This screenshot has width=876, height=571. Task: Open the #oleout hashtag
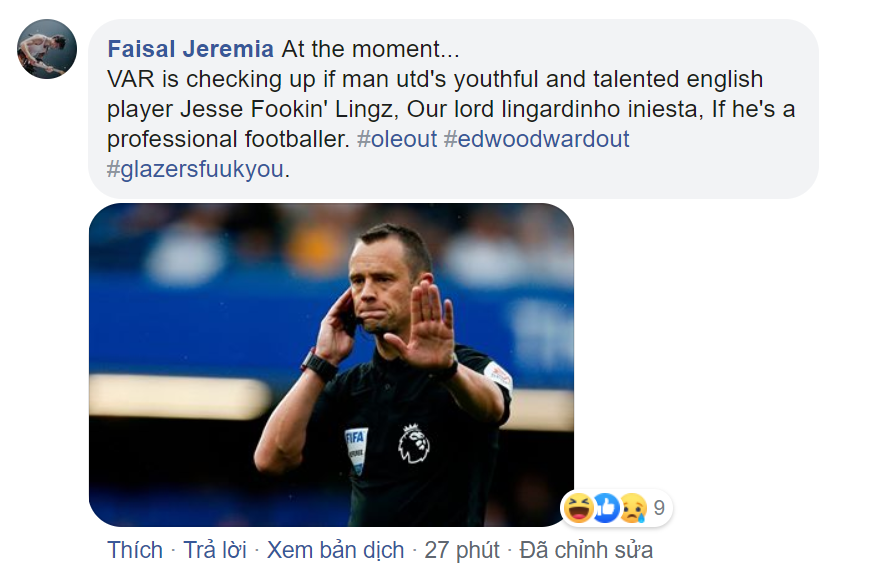pos(397,139)
